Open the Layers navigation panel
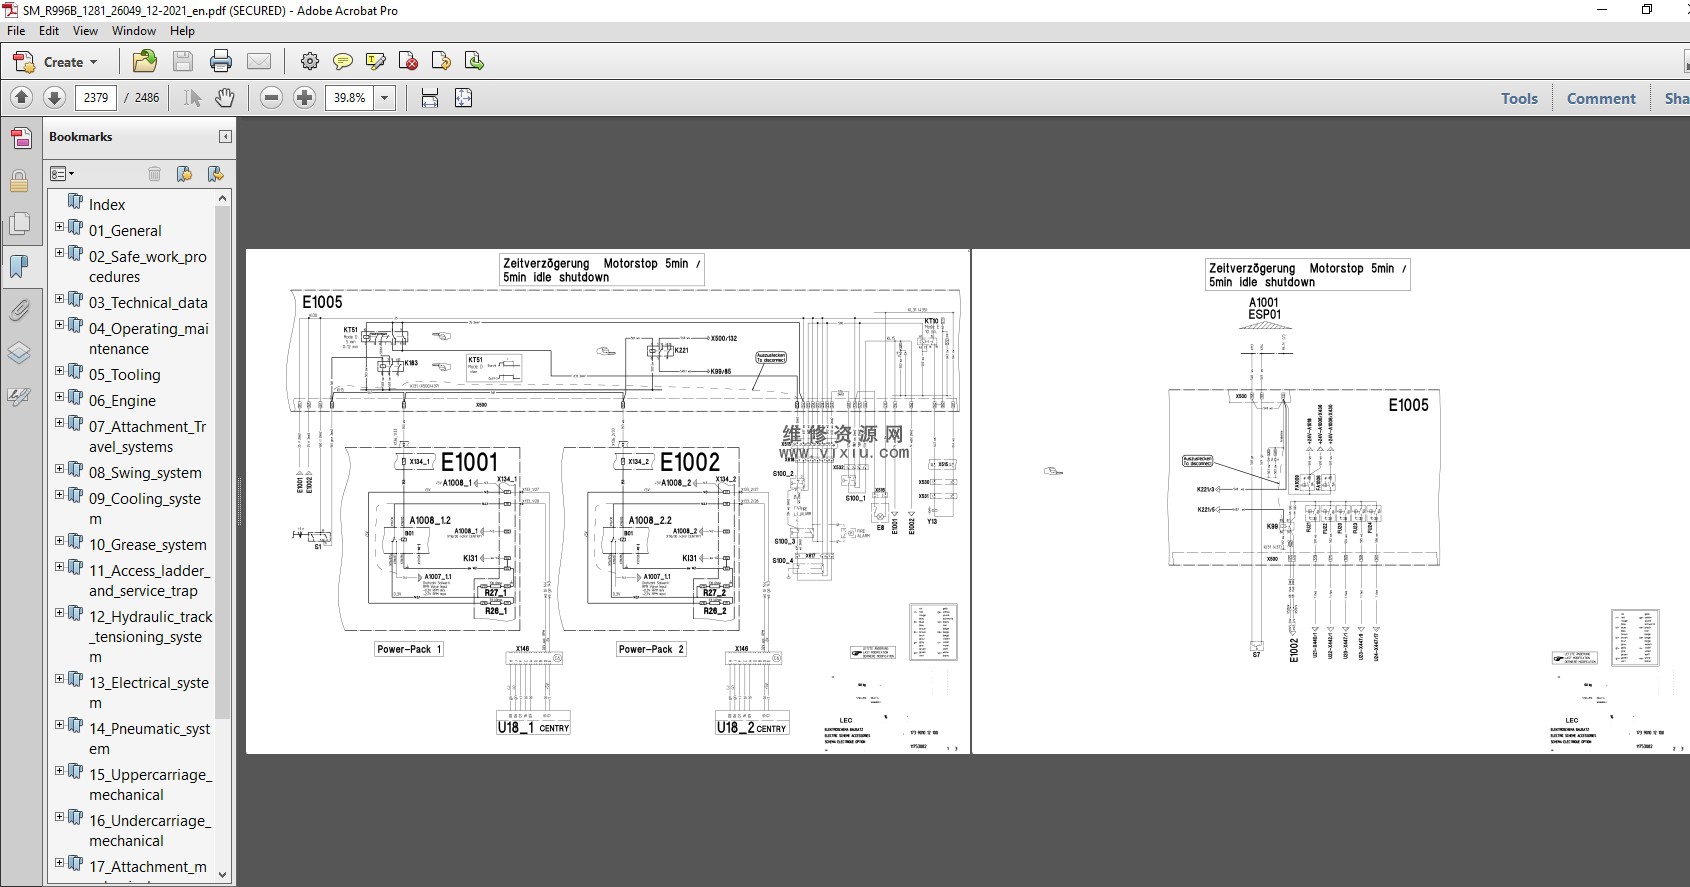Image resolution: width=1690 pixels, height=887 pixels. [x=19, y=353]
